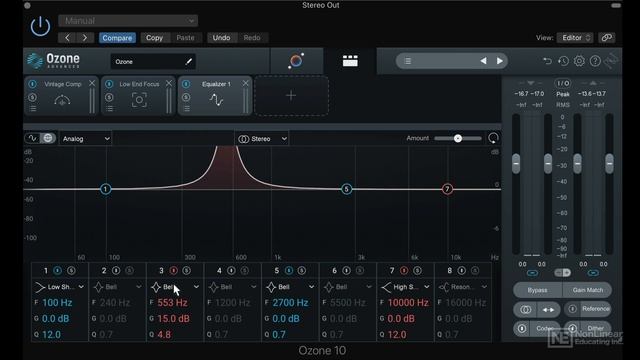Select EQ node 7 on the graph
The image size is (640, 360).
pyautogui.click(x=447, y=189)
